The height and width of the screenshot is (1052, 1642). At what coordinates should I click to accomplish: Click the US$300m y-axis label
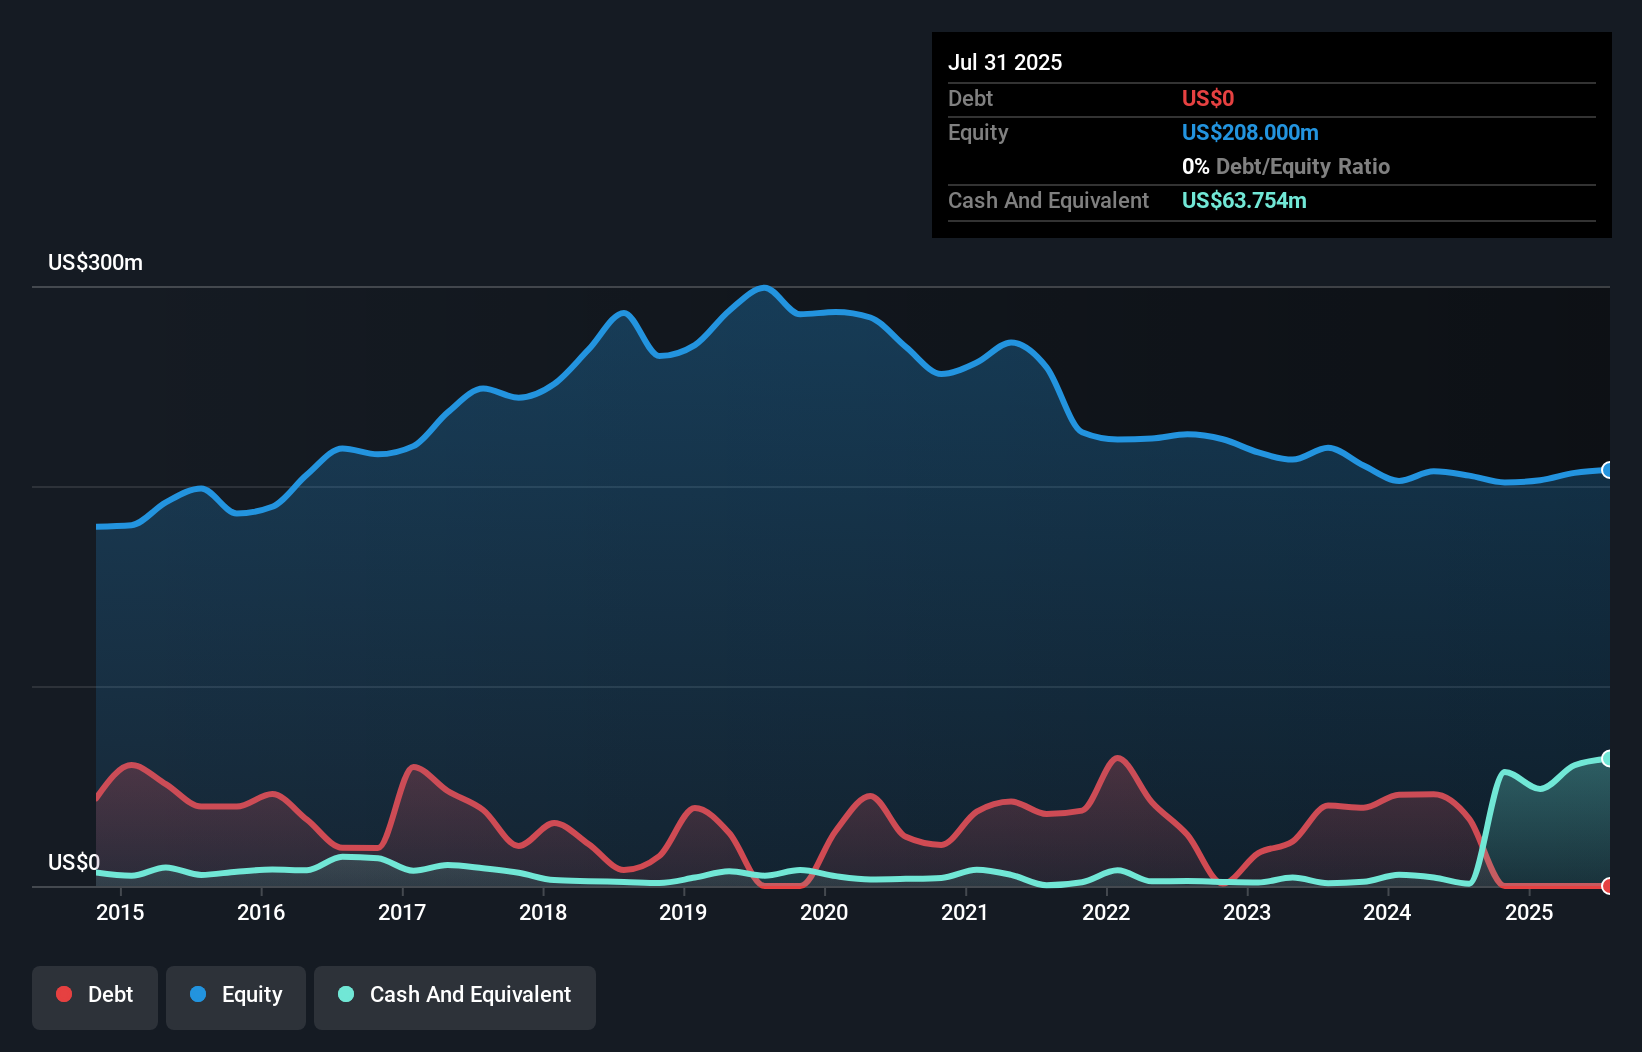tap(95, 263)
